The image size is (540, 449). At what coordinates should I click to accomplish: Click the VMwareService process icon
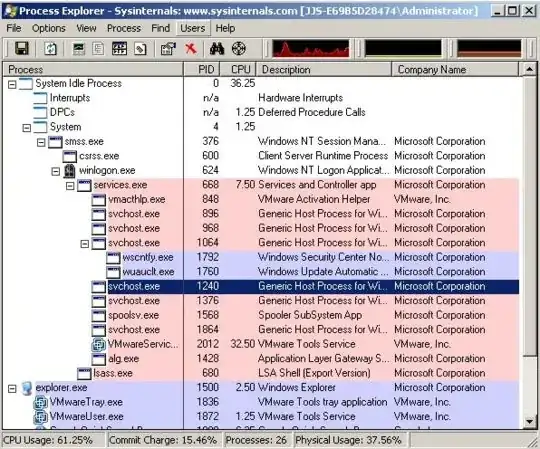(x=98, y=345)
